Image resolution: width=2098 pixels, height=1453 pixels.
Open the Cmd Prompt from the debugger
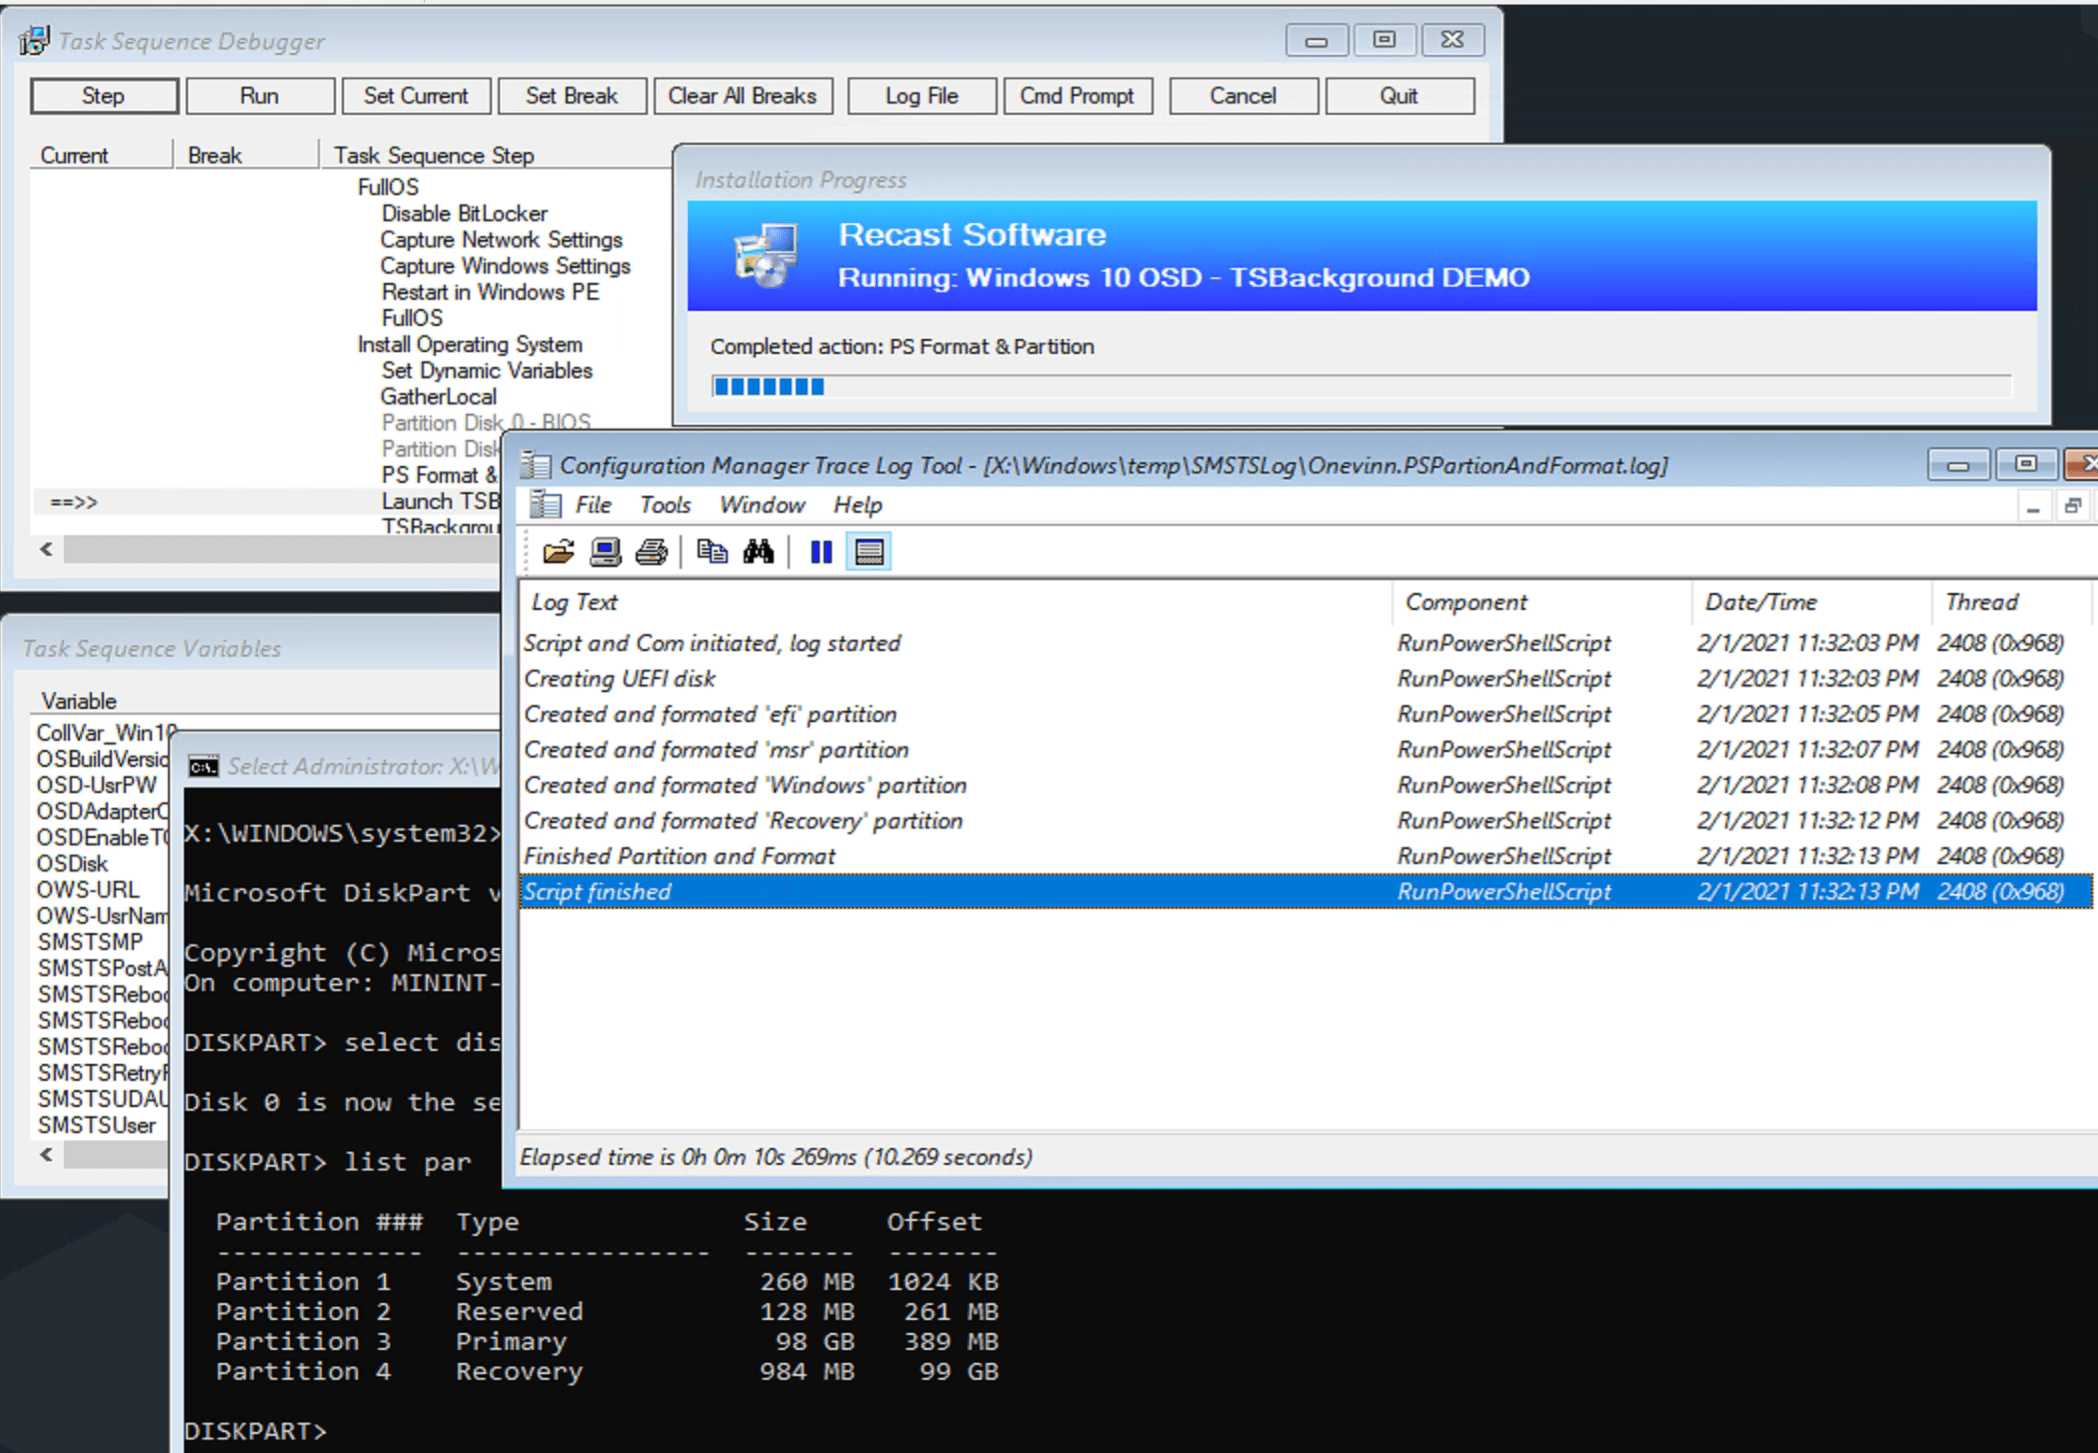(x=1077, y=95)
